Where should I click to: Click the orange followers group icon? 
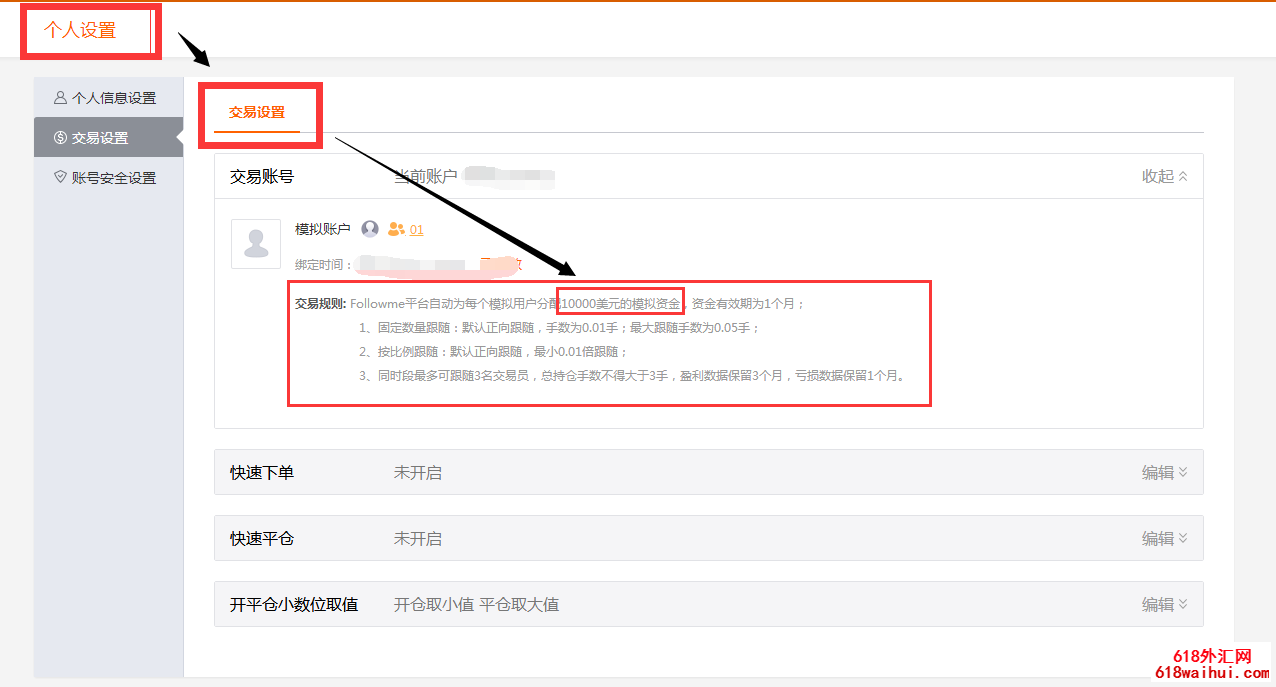coord(396,229)
